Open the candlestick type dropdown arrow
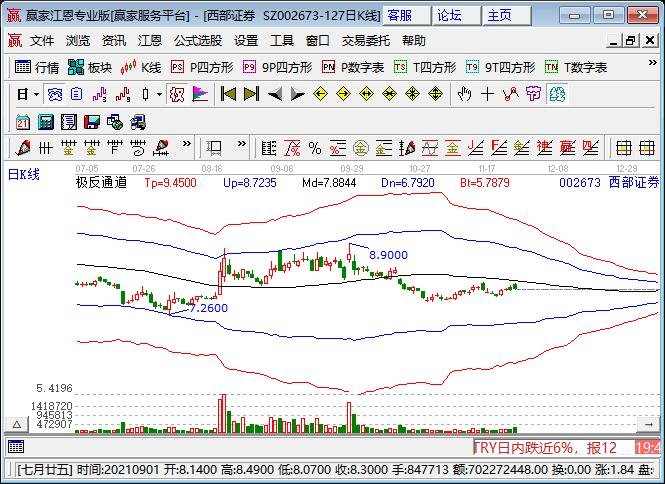 coord(159,94)
